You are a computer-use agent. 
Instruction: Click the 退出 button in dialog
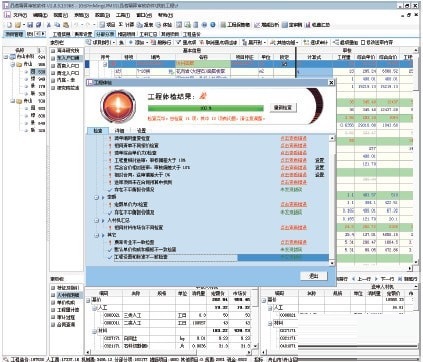point(313,276)
